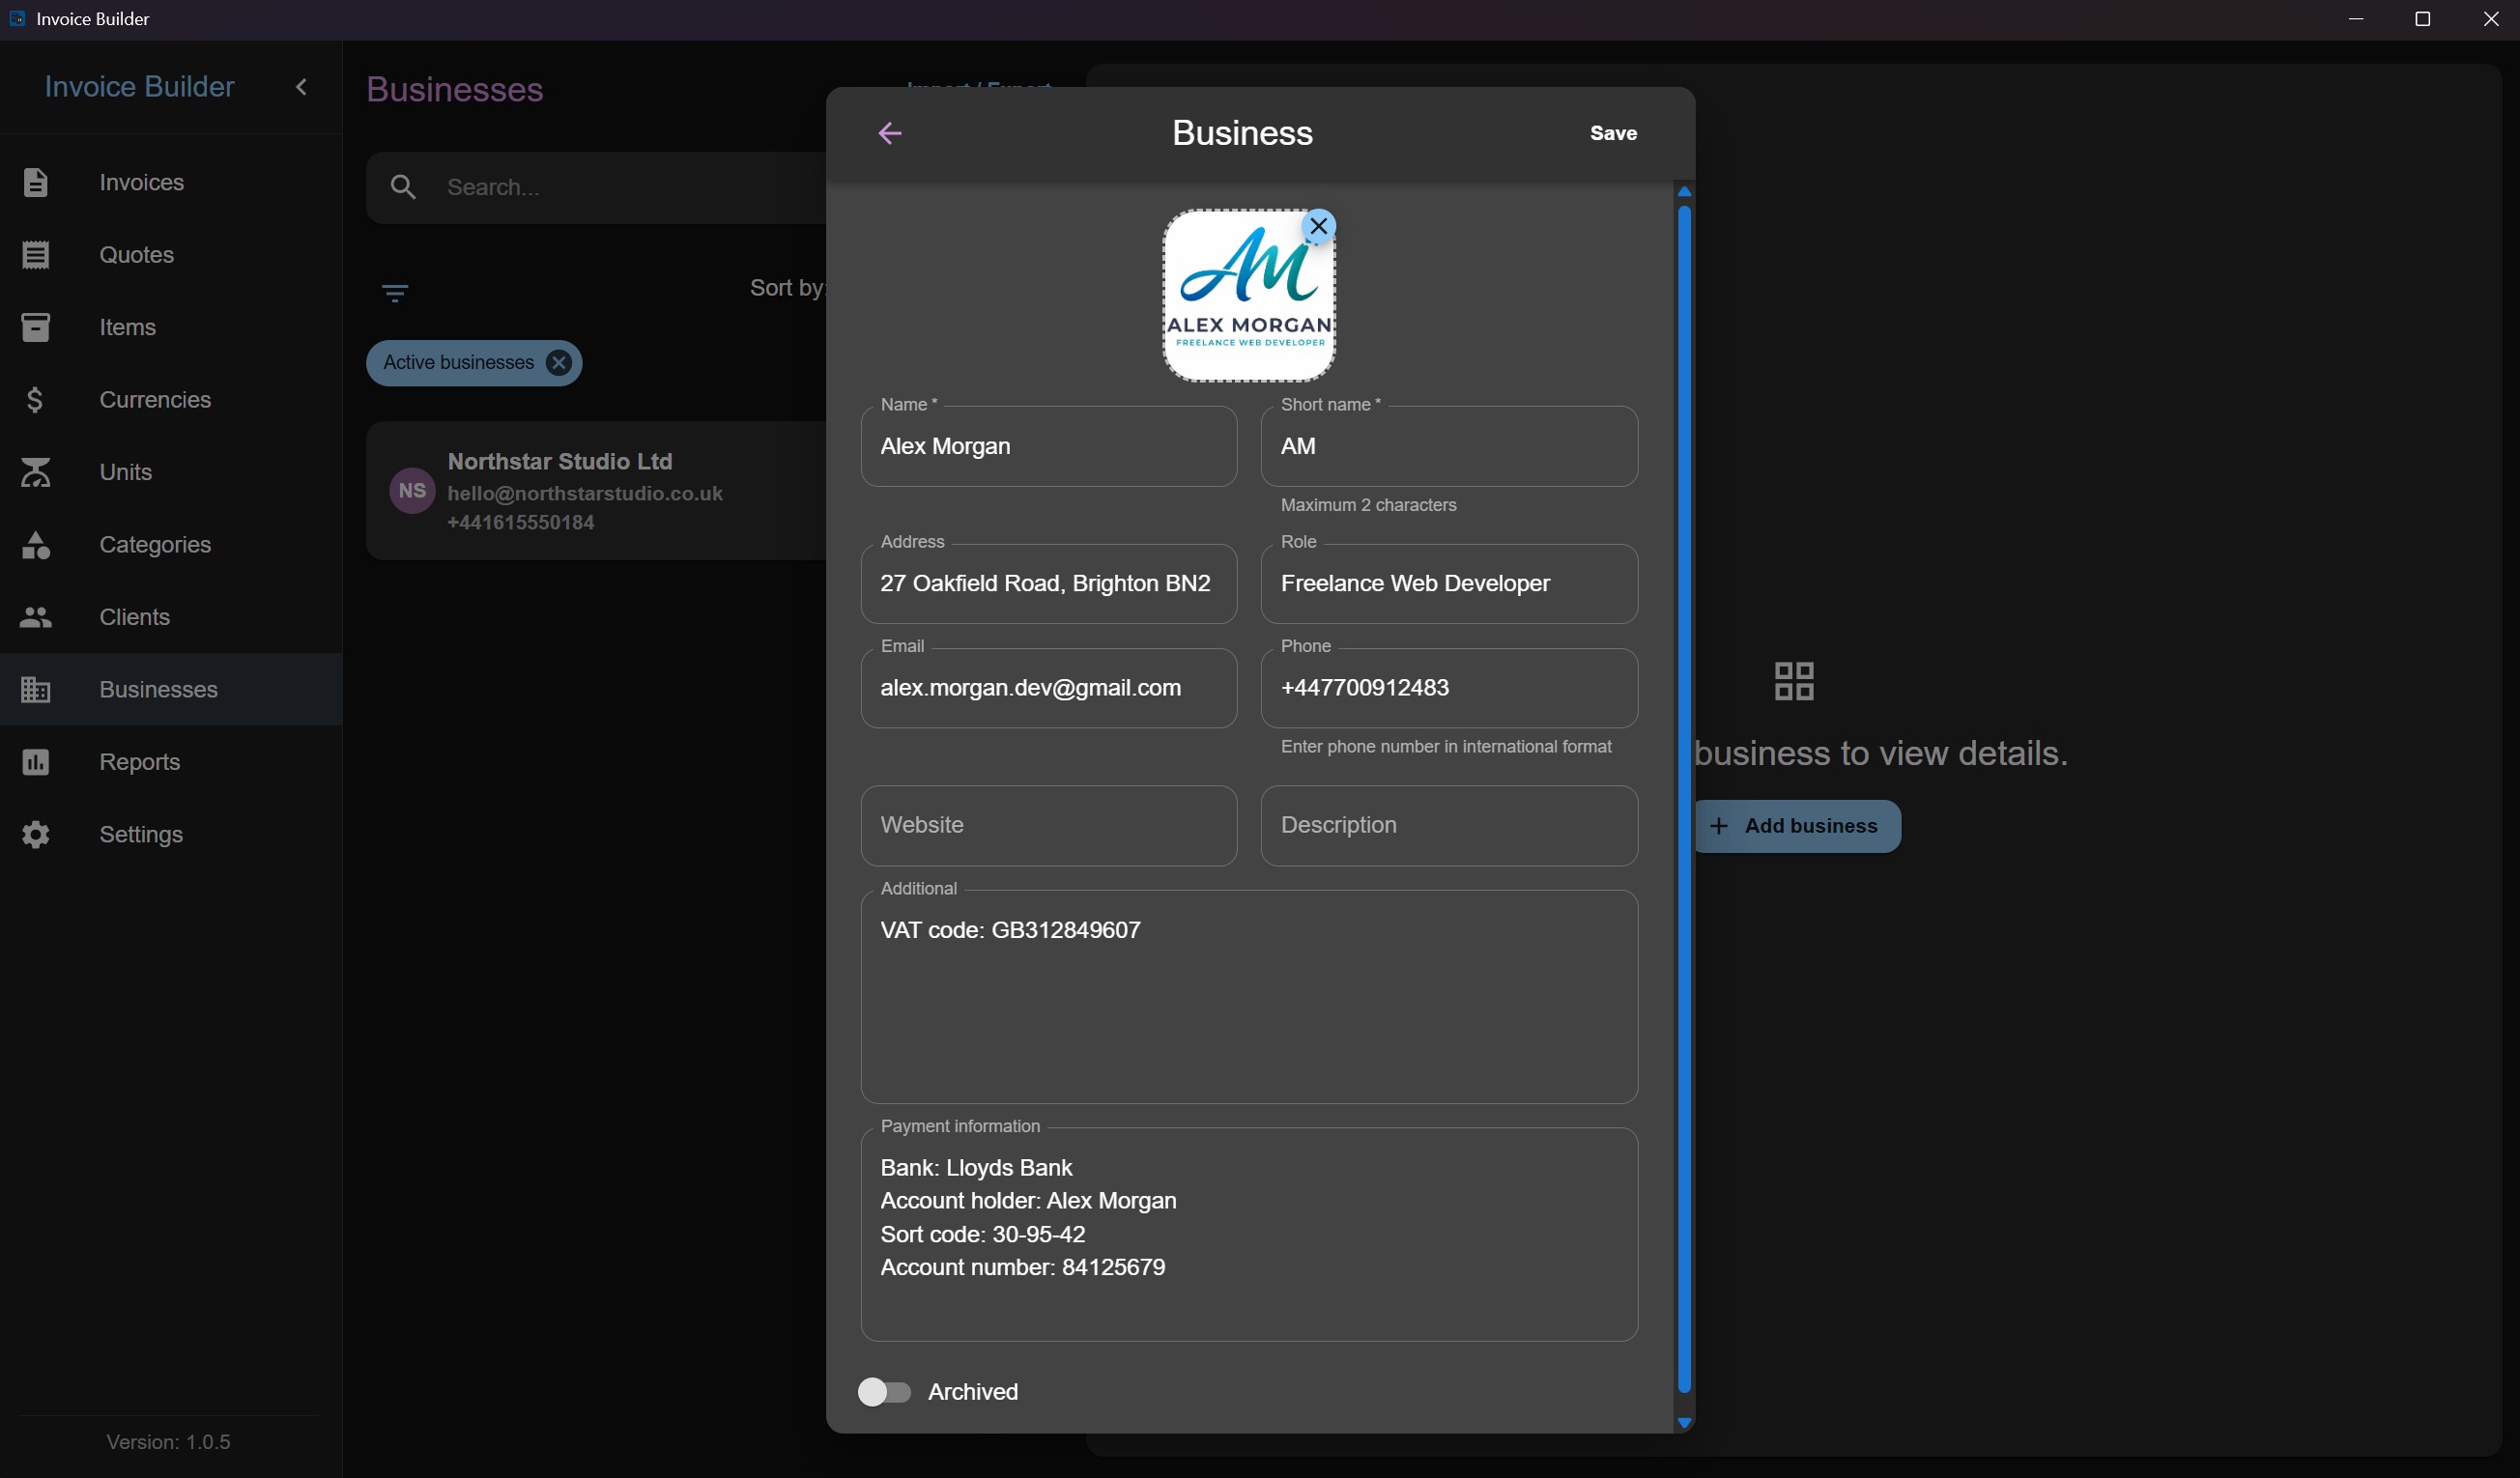This screenshot has width=2520, height=1478.
Task: Open the Categories shapes icon
Action: (35, 545)
